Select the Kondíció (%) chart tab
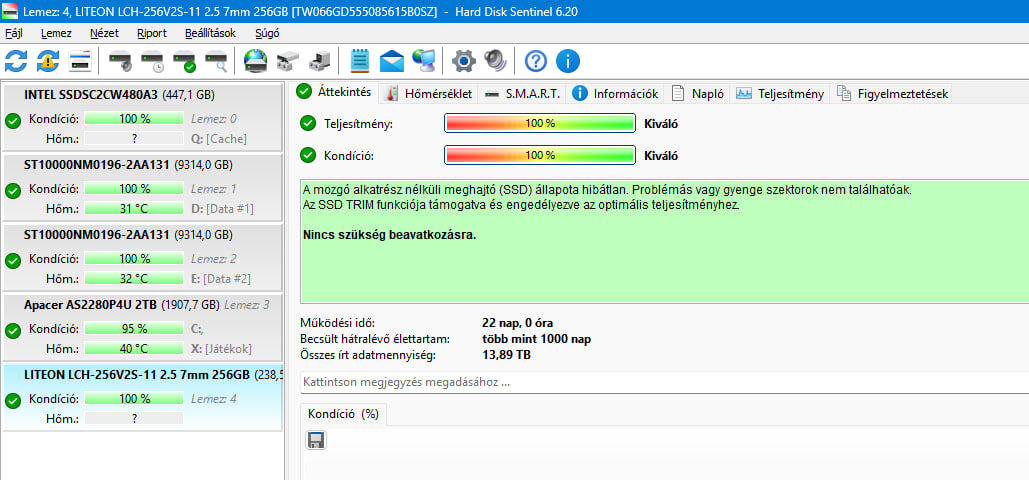 344,414
